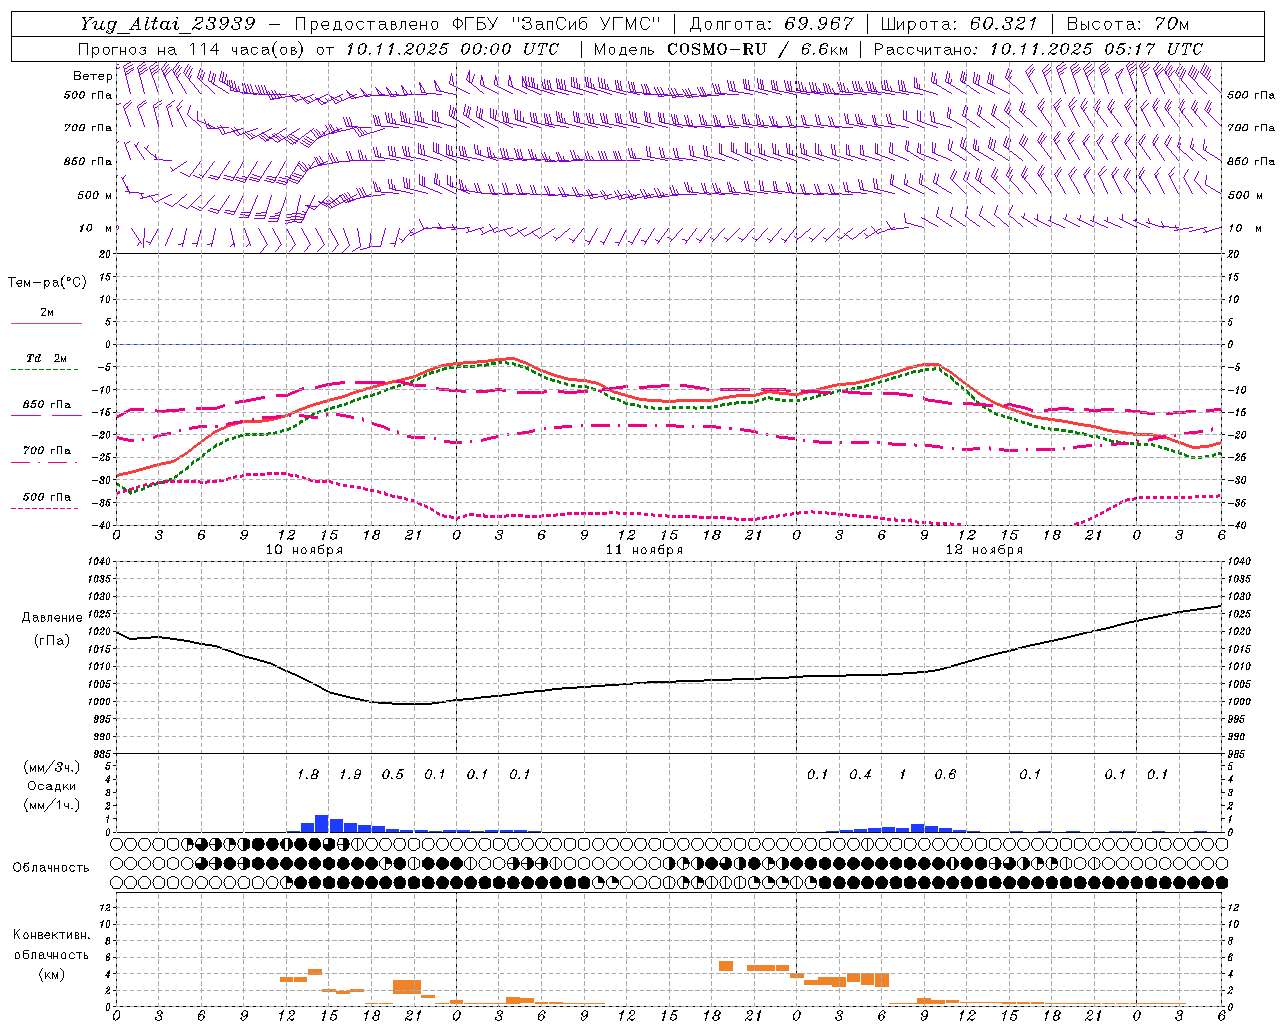Click the tallest blue precipitation bar

(322, 824)
